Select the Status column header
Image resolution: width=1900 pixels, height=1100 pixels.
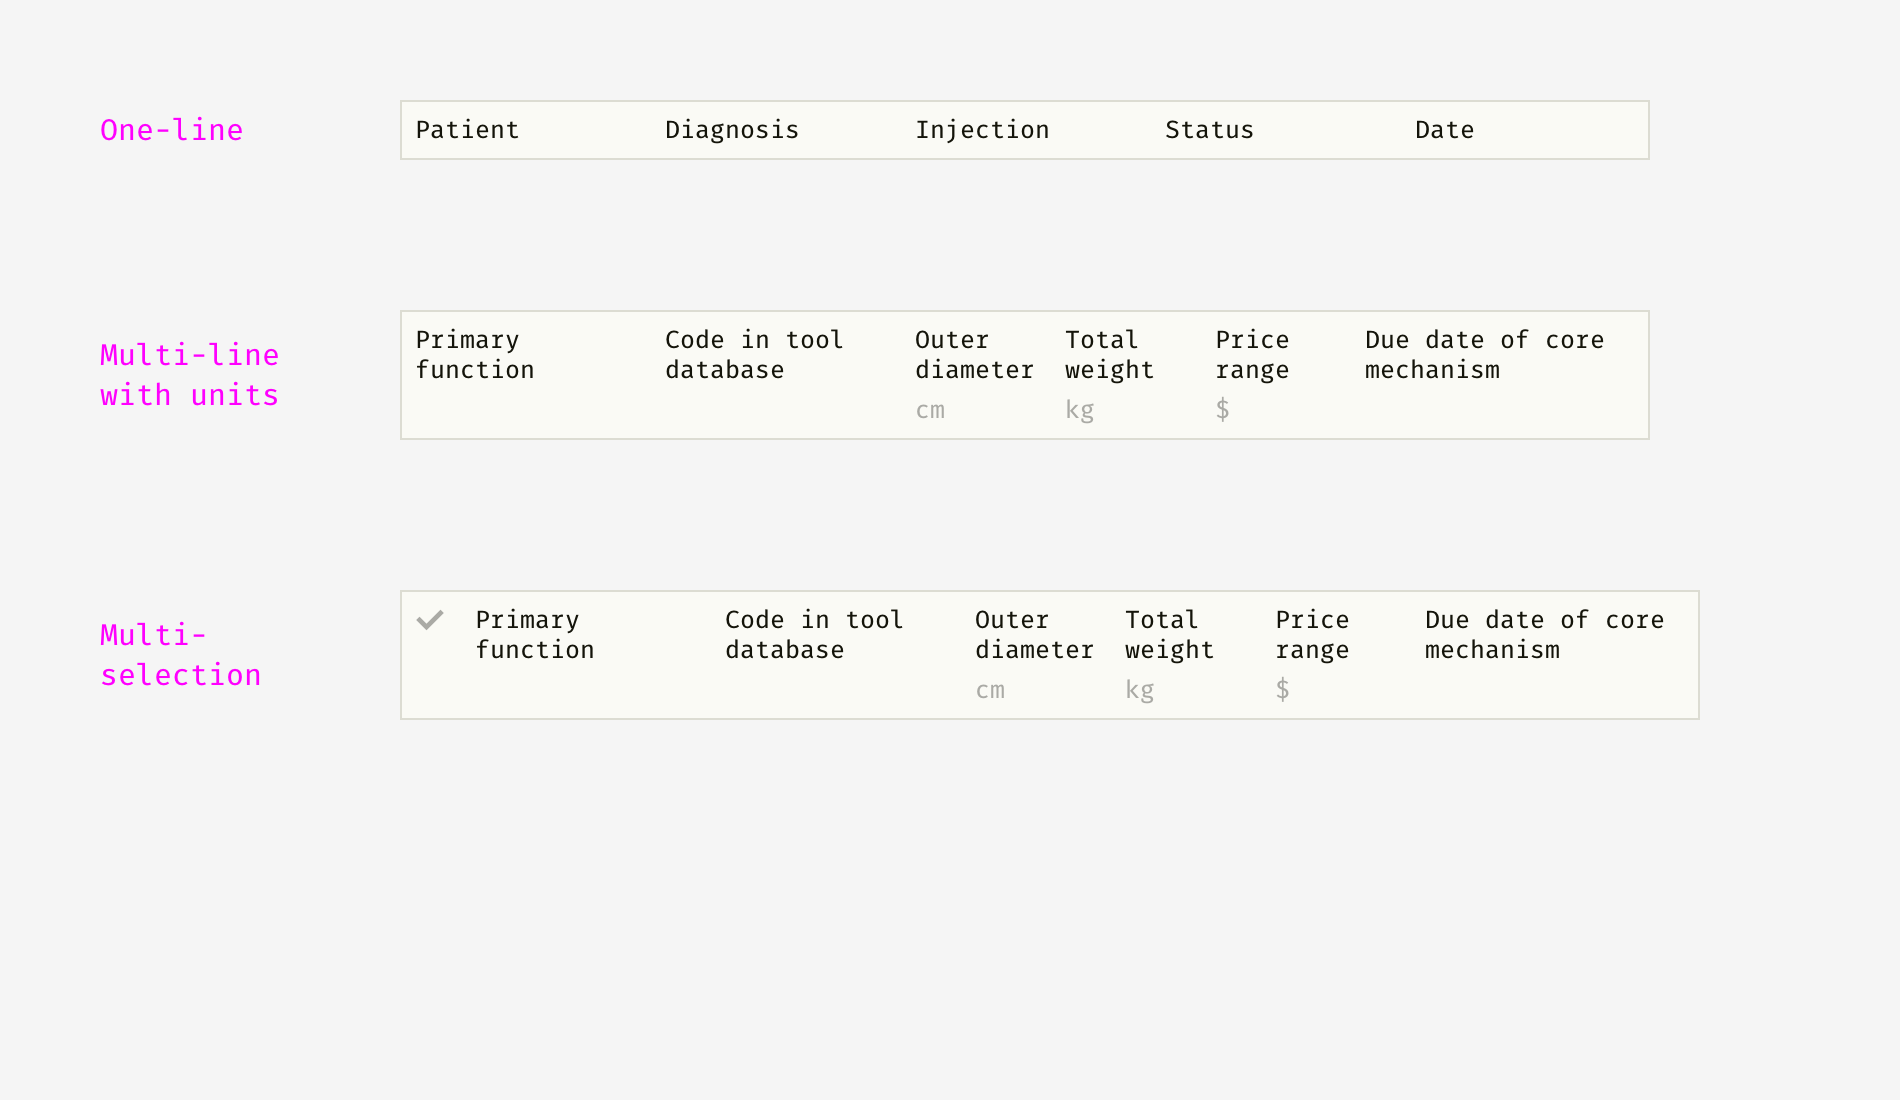(x=1209, y=130)
